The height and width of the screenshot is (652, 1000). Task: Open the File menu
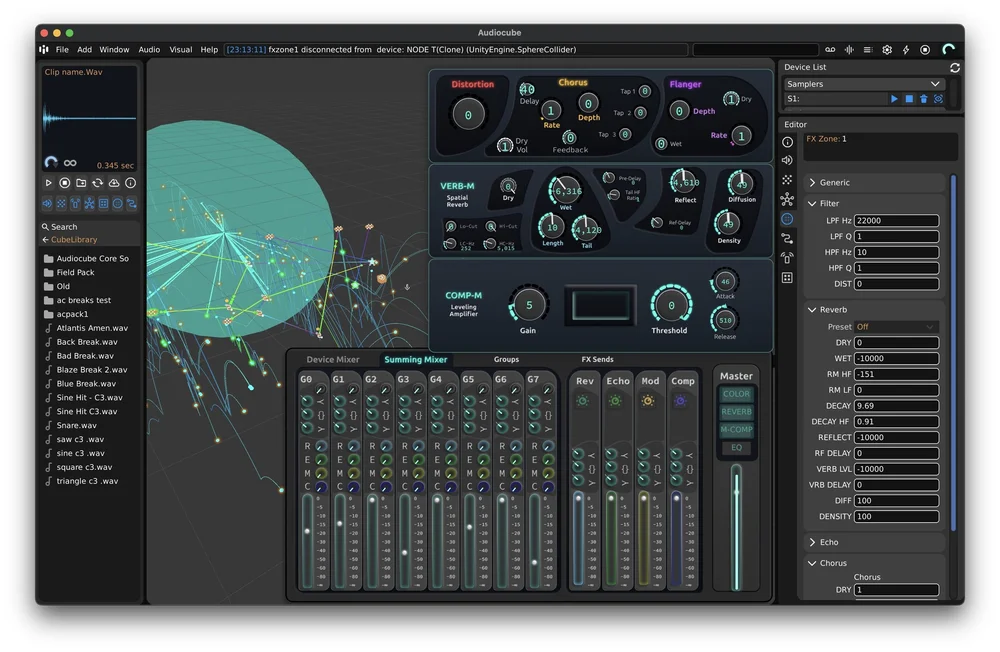point(62,50)
